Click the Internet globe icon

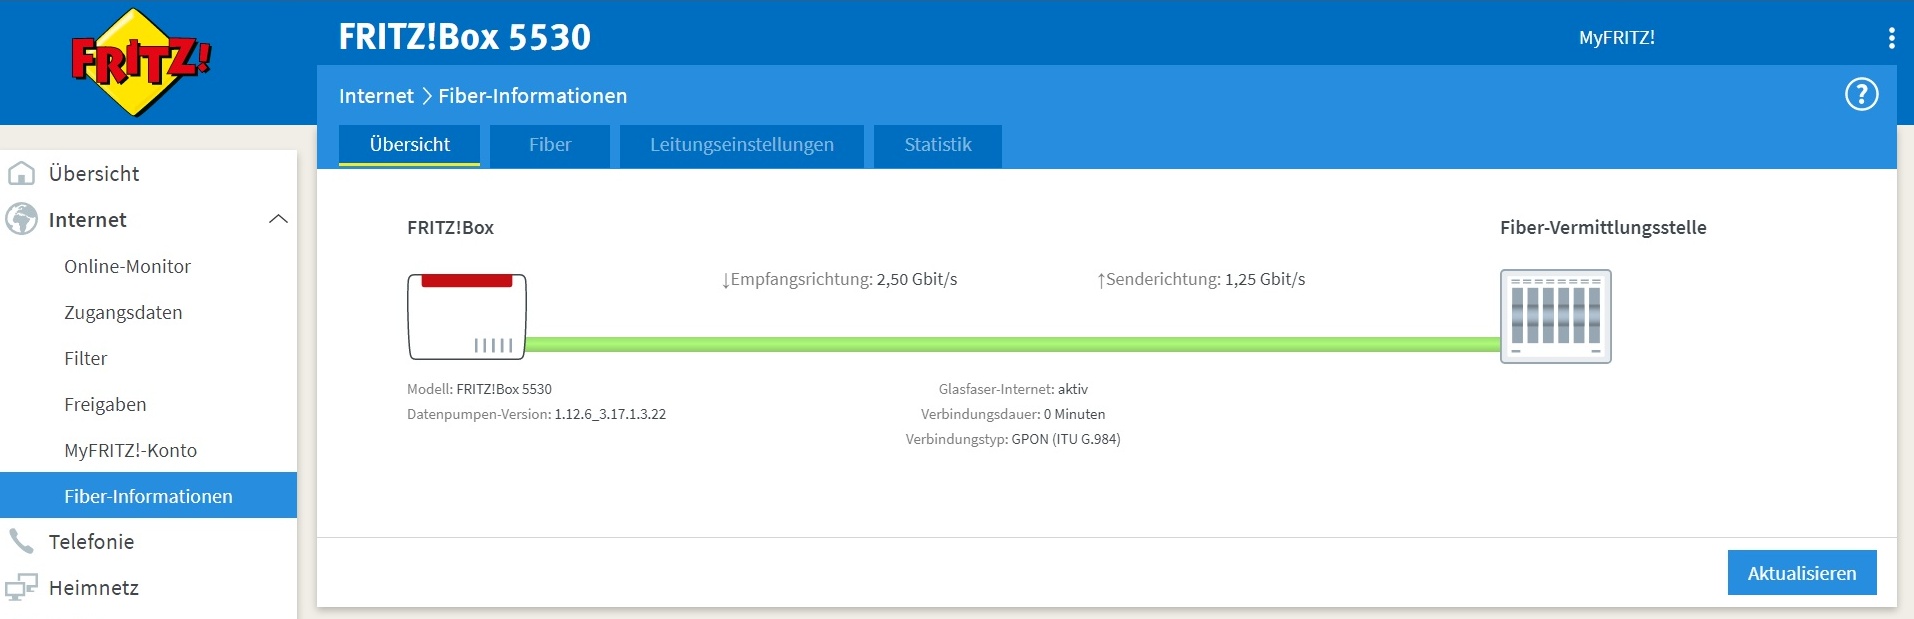pos(21,219)
